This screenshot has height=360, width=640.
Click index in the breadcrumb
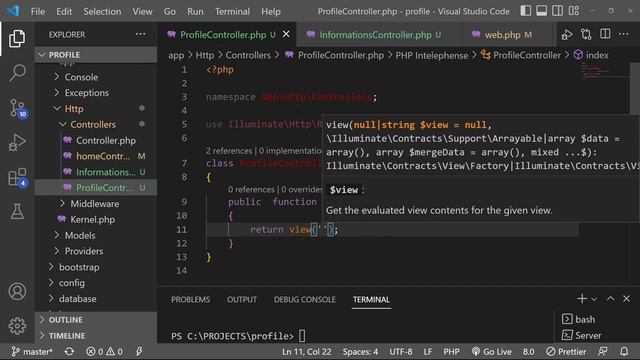pyautogui.click(x=597, y=55)
